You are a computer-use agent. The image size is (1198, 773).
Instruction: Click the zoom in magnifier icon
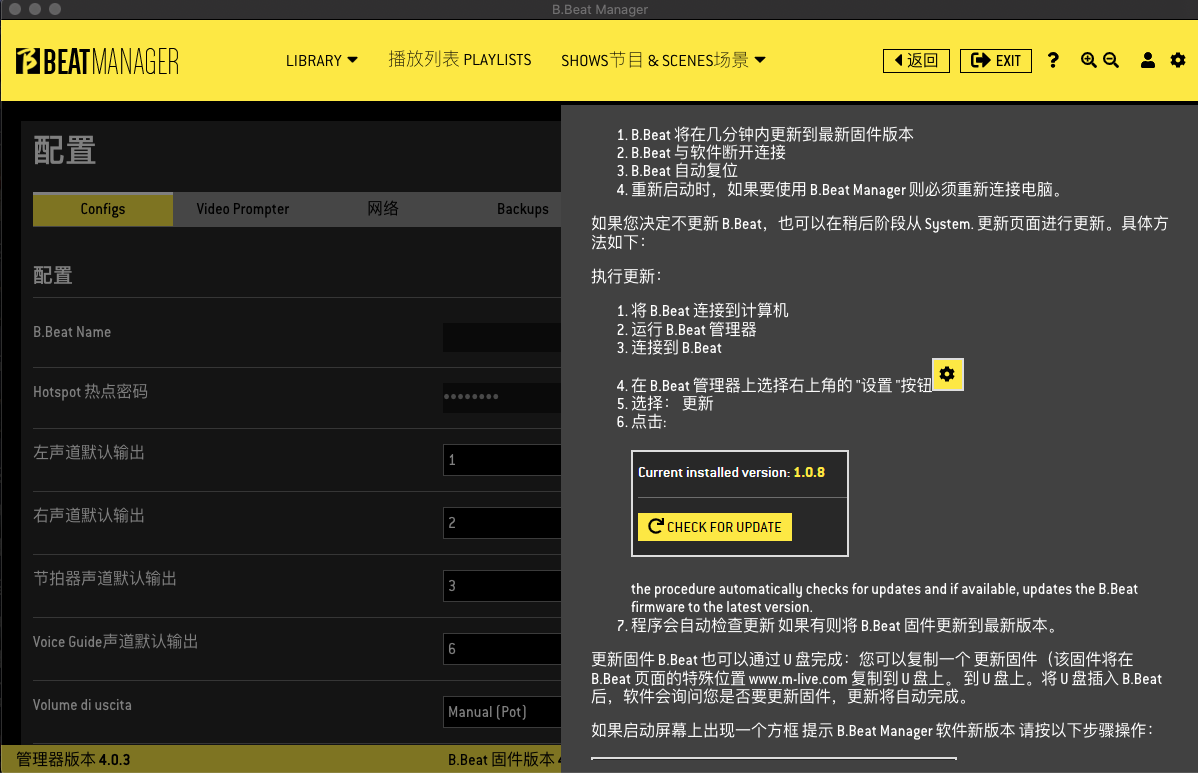1088,60
